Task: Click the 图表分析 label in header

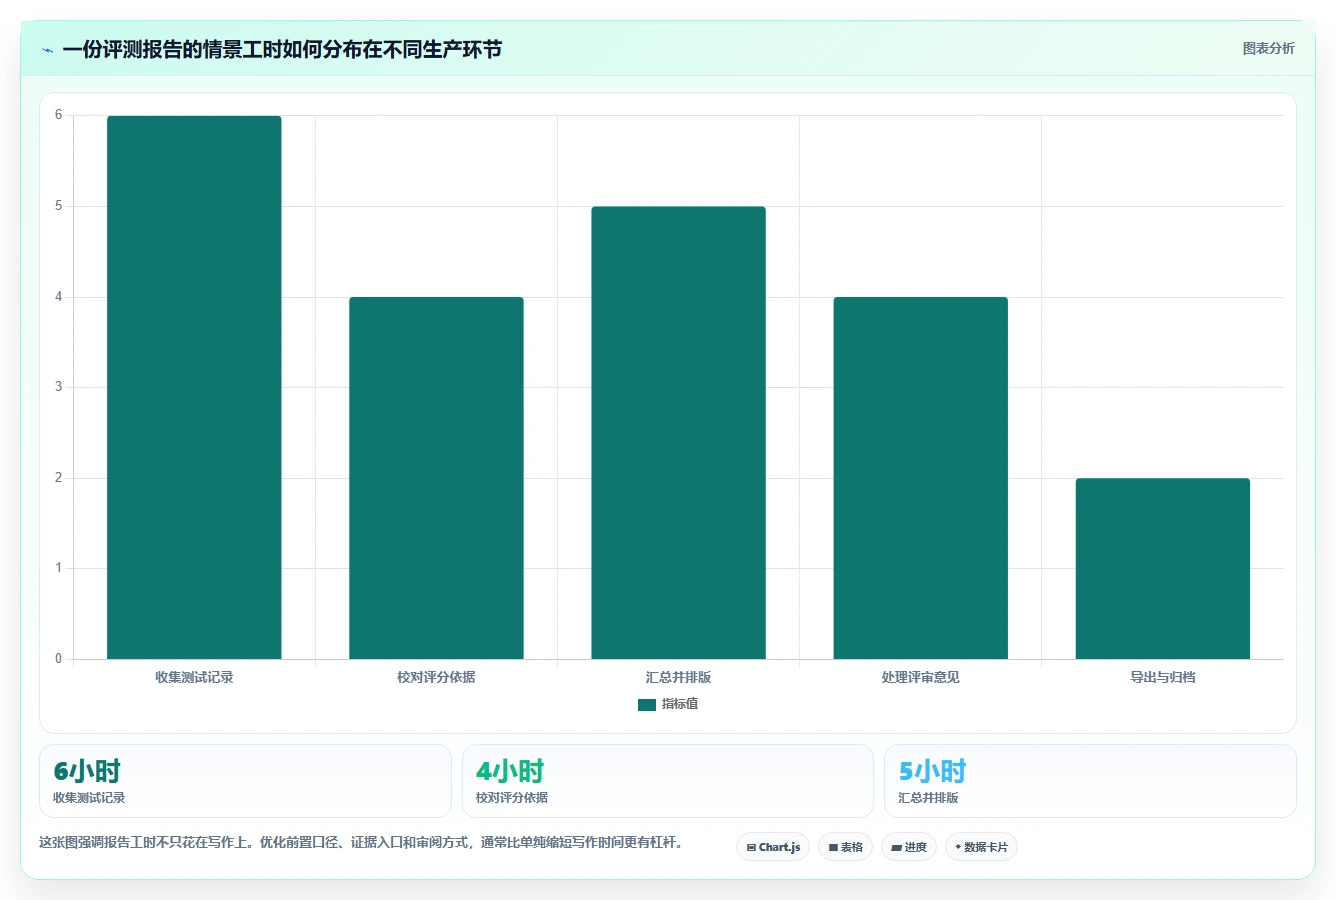Action: (x=1268, y=48)
